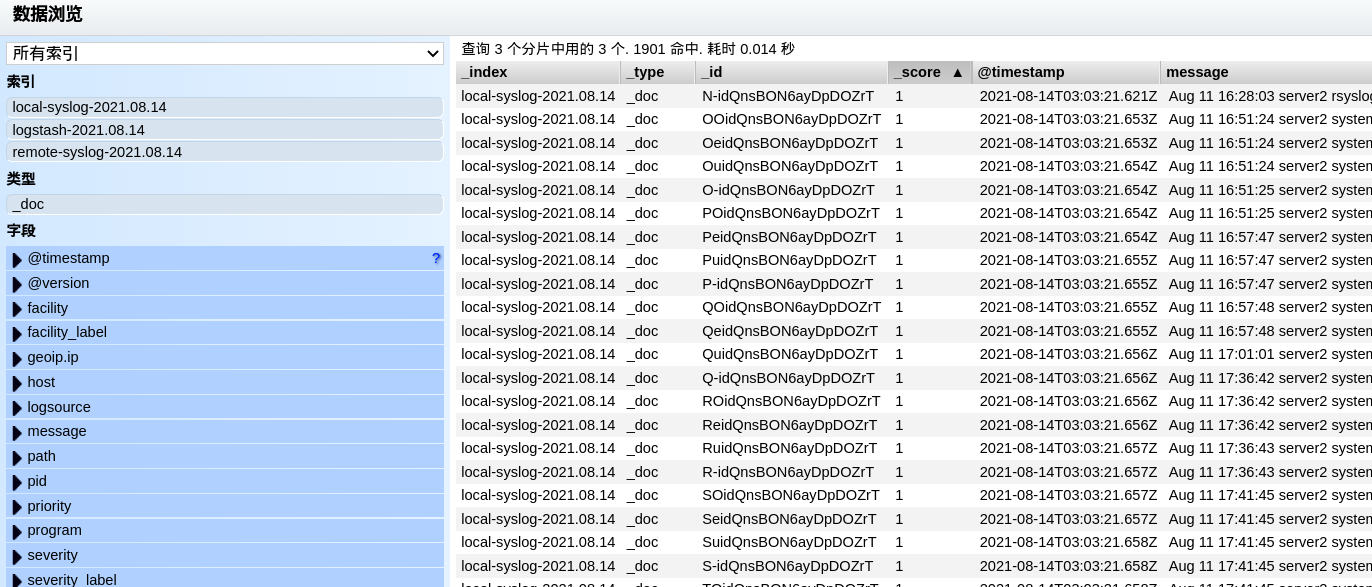Select row with id O-idQnsBON6ayDpDOZrT

(914, 190)
